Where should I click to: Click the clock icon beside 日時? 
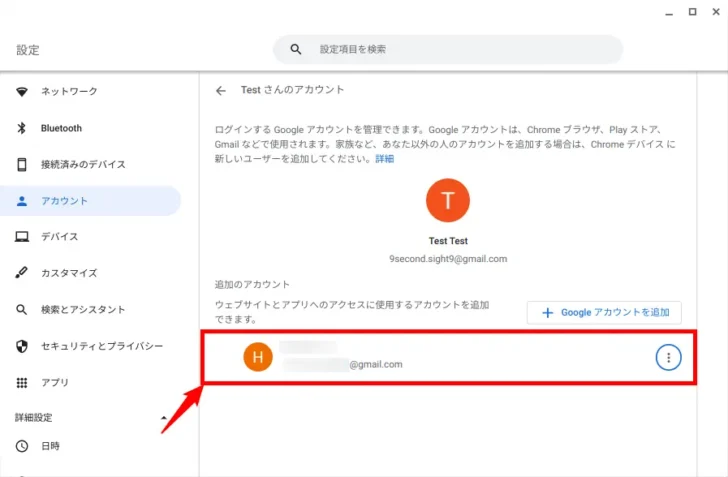tap(21, 446)
